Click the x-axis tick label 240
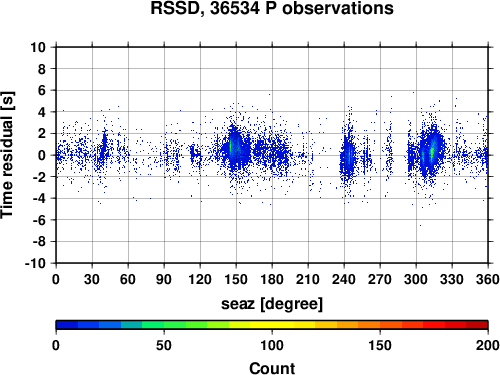500x375 pixels. 344,279
